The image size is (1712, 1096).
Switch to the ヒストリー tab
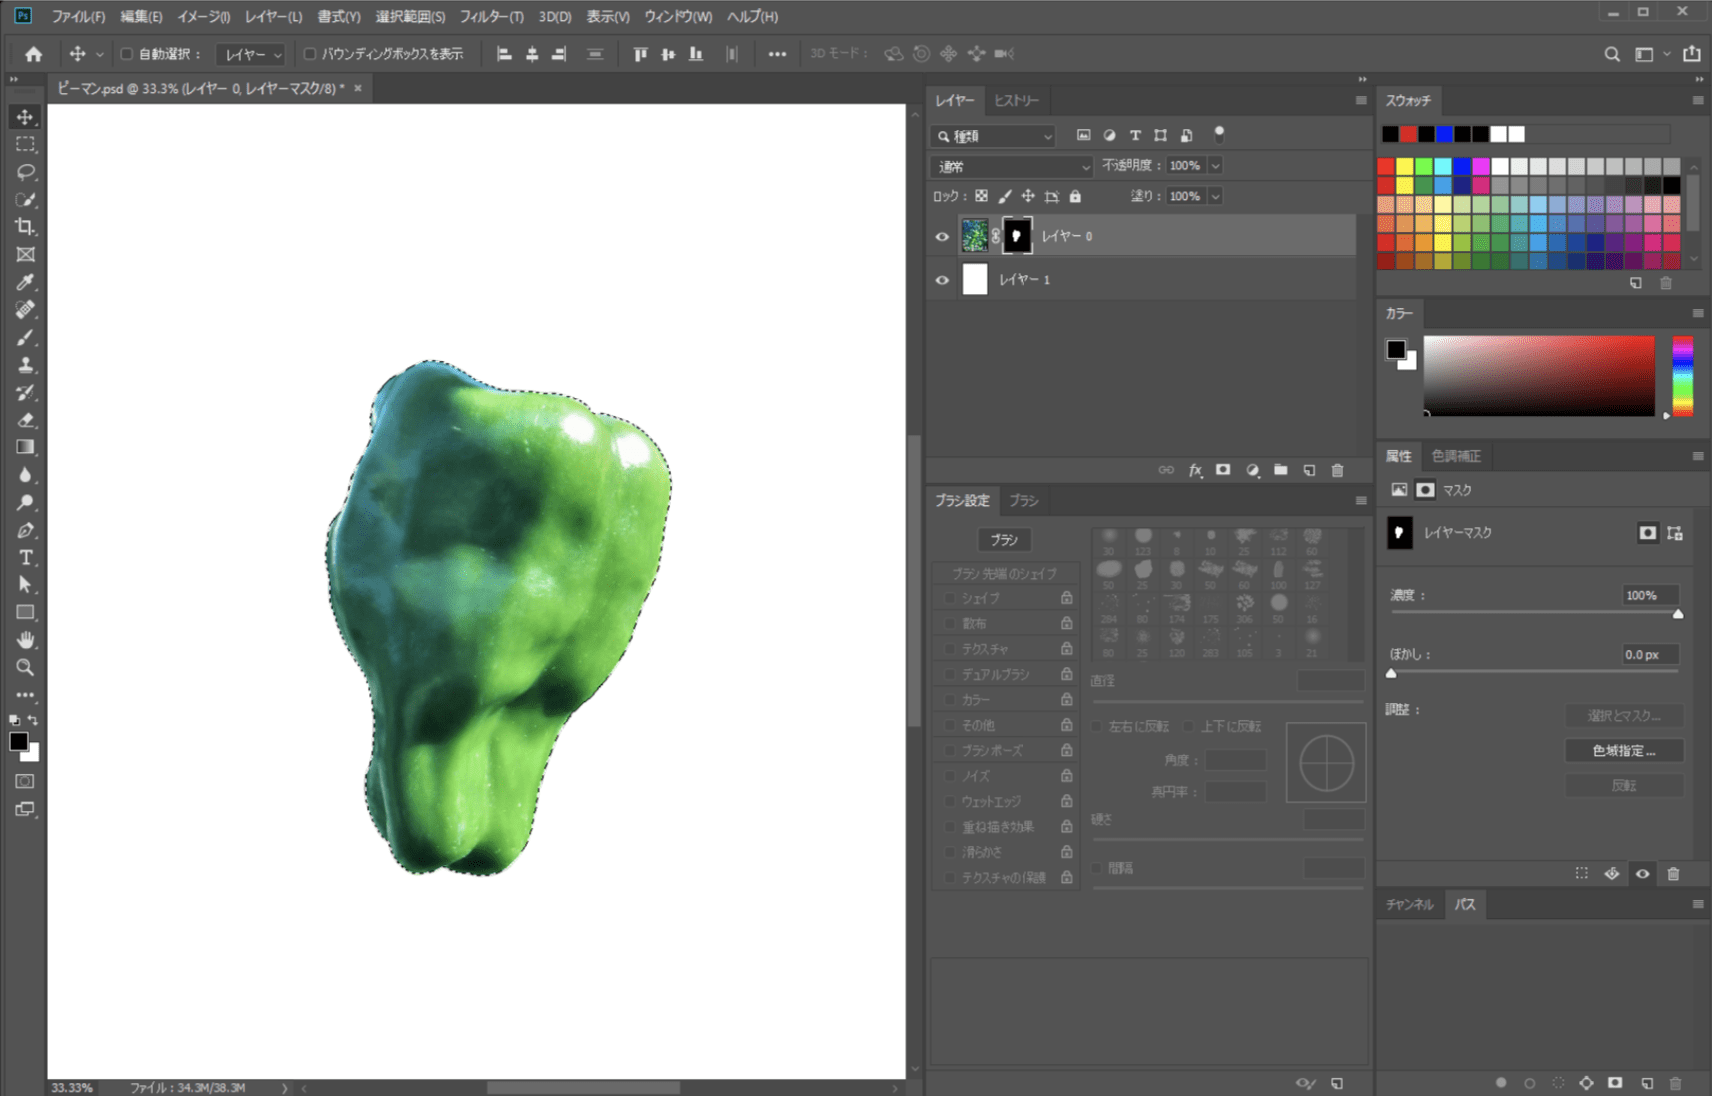pyautogui.click(x=1016, y=101)
